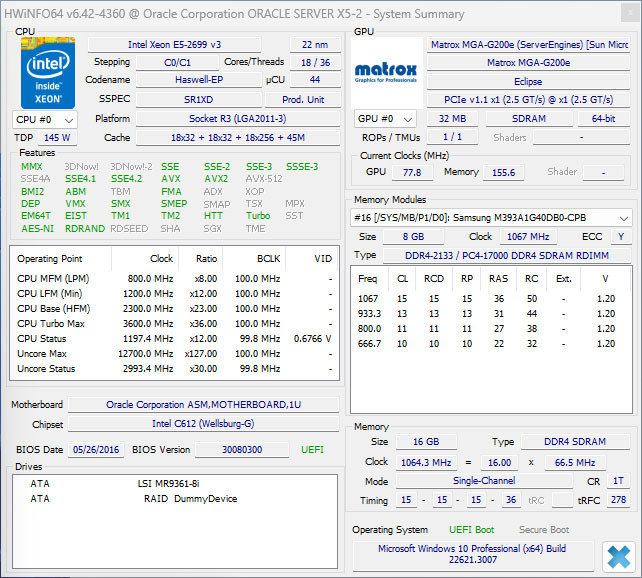The width and height of the screenshot is (642, 578).
Task: Click the greyed AVX-512 feature label
Action: pyautogui.click(x=264, y=179)
